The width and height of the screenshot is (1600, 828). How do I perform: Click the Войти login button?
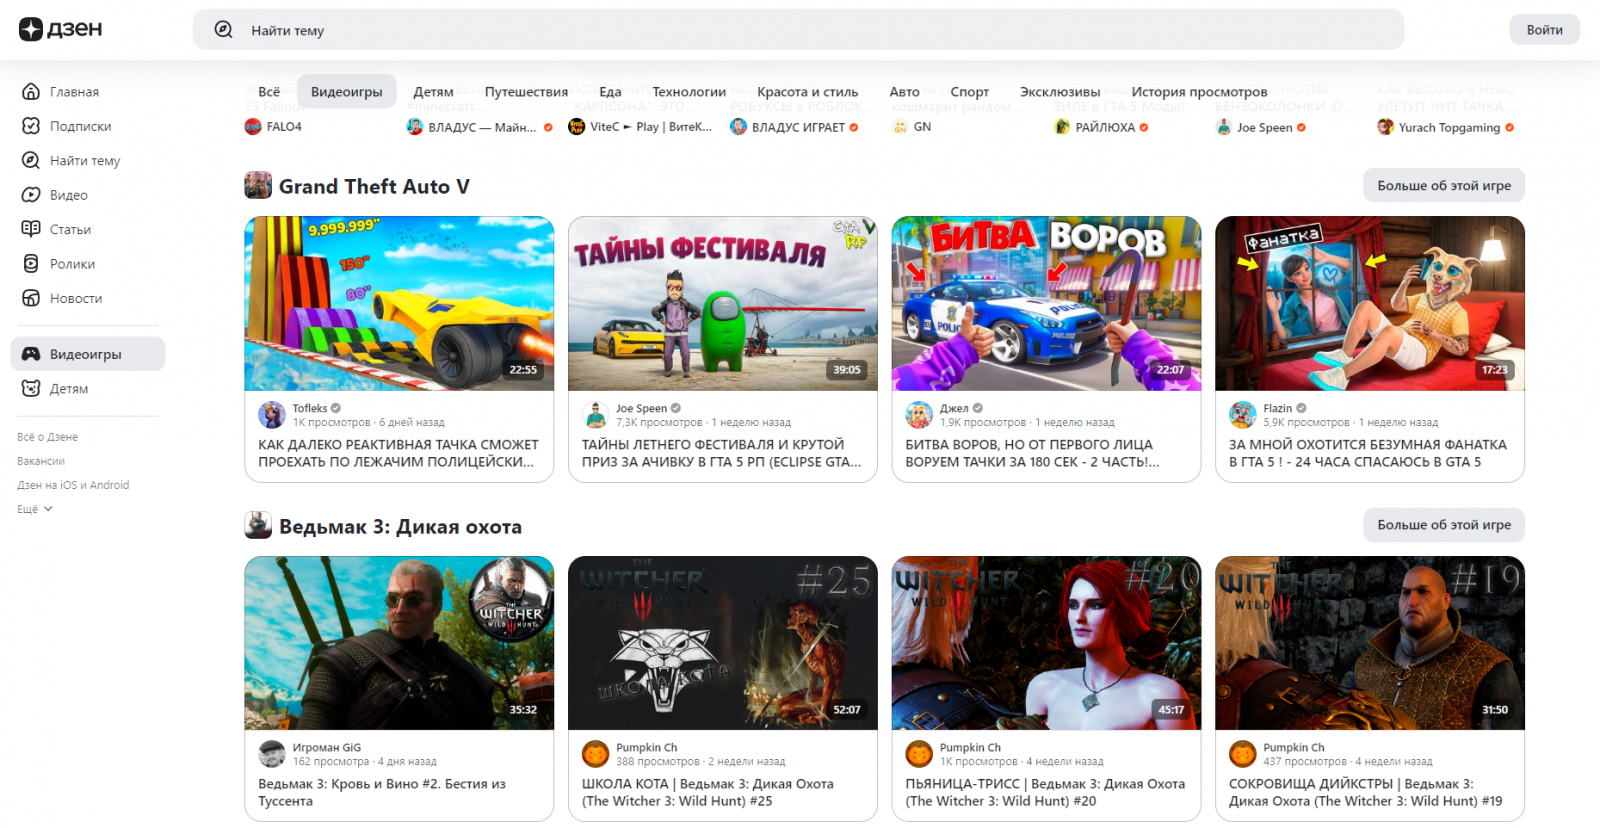1544,30
